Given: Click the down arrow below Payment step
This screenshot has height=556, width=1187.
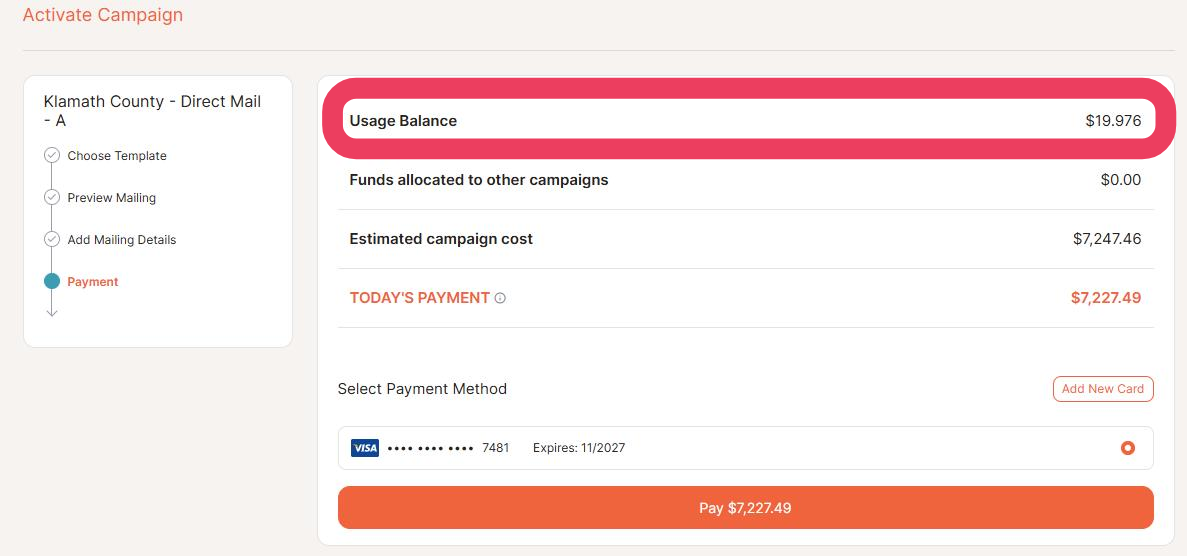Looking at the screenshot, I should point(52,311).
